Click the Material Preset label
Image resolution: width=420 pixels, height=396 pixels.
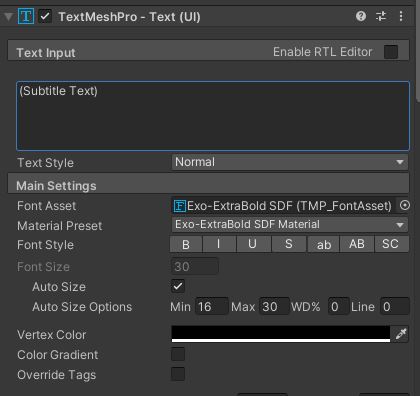[x=60, y=226]
